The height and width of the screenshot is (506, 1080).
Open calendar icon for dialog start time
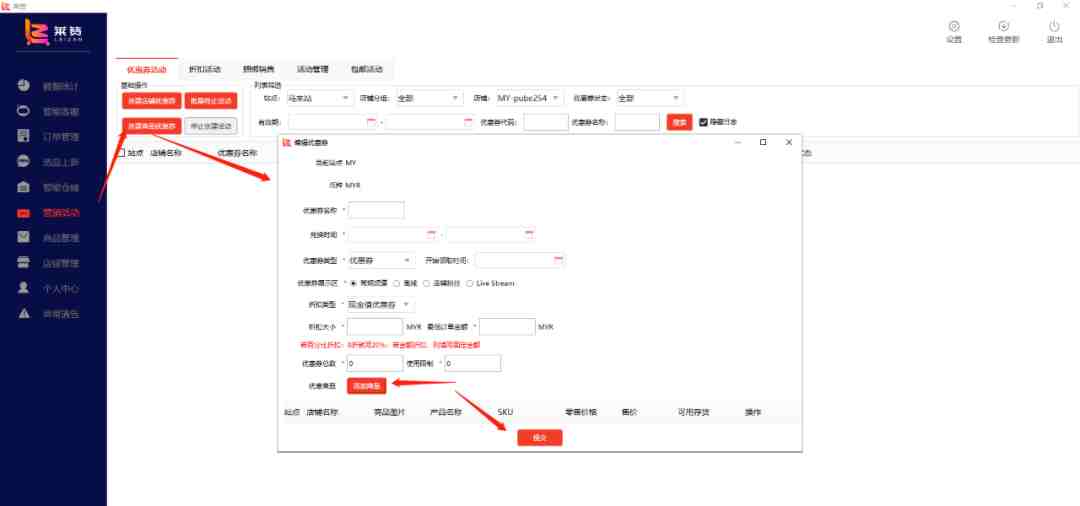(431, 234)
